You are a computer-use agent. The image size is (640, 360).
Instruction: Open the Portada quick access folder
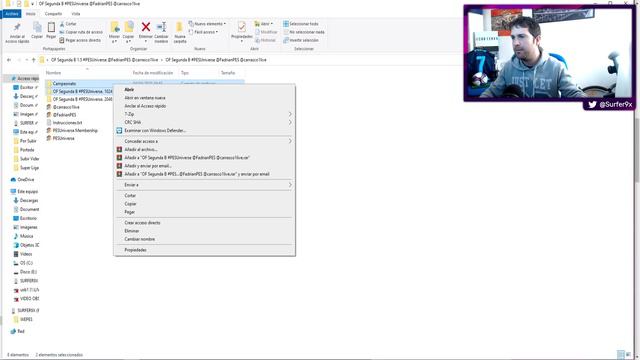coord(24,150)
